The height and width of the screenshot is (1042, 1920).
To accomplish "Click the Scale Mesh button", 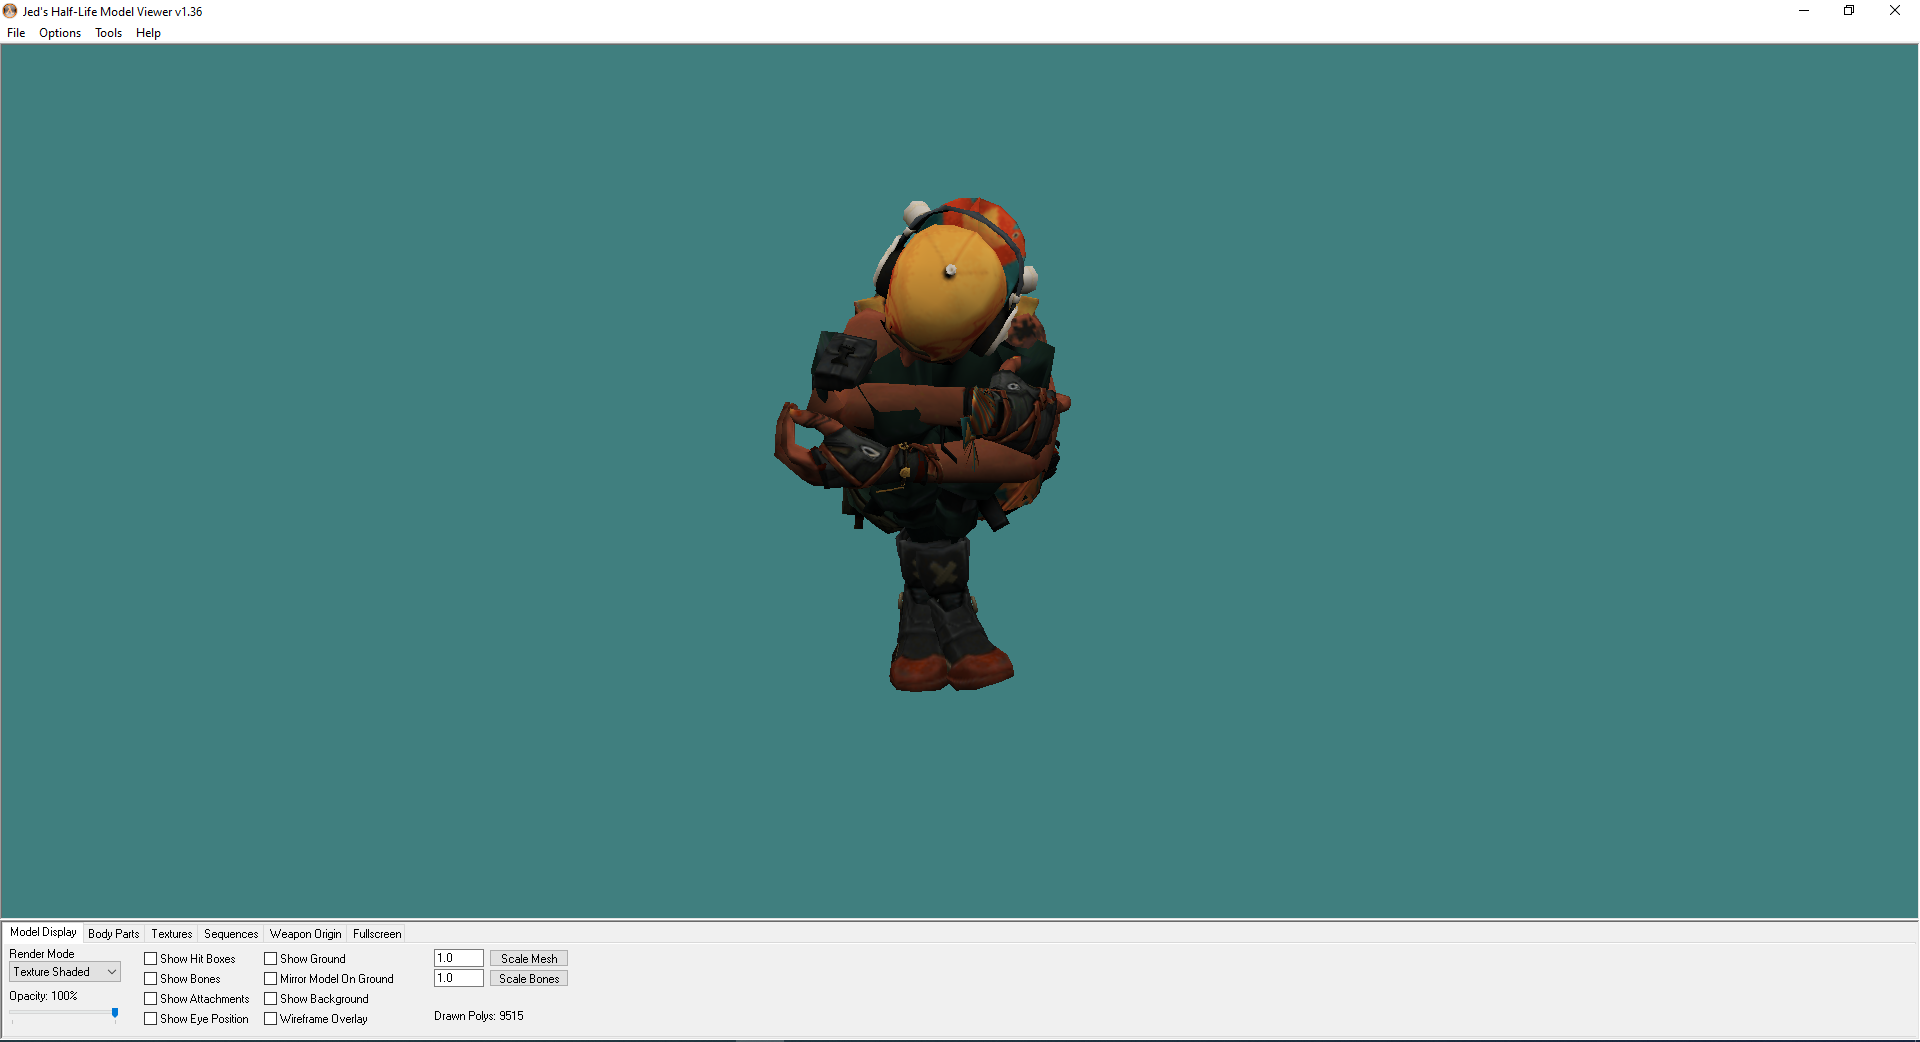I will pyautogui.click(x=529, y=958).
